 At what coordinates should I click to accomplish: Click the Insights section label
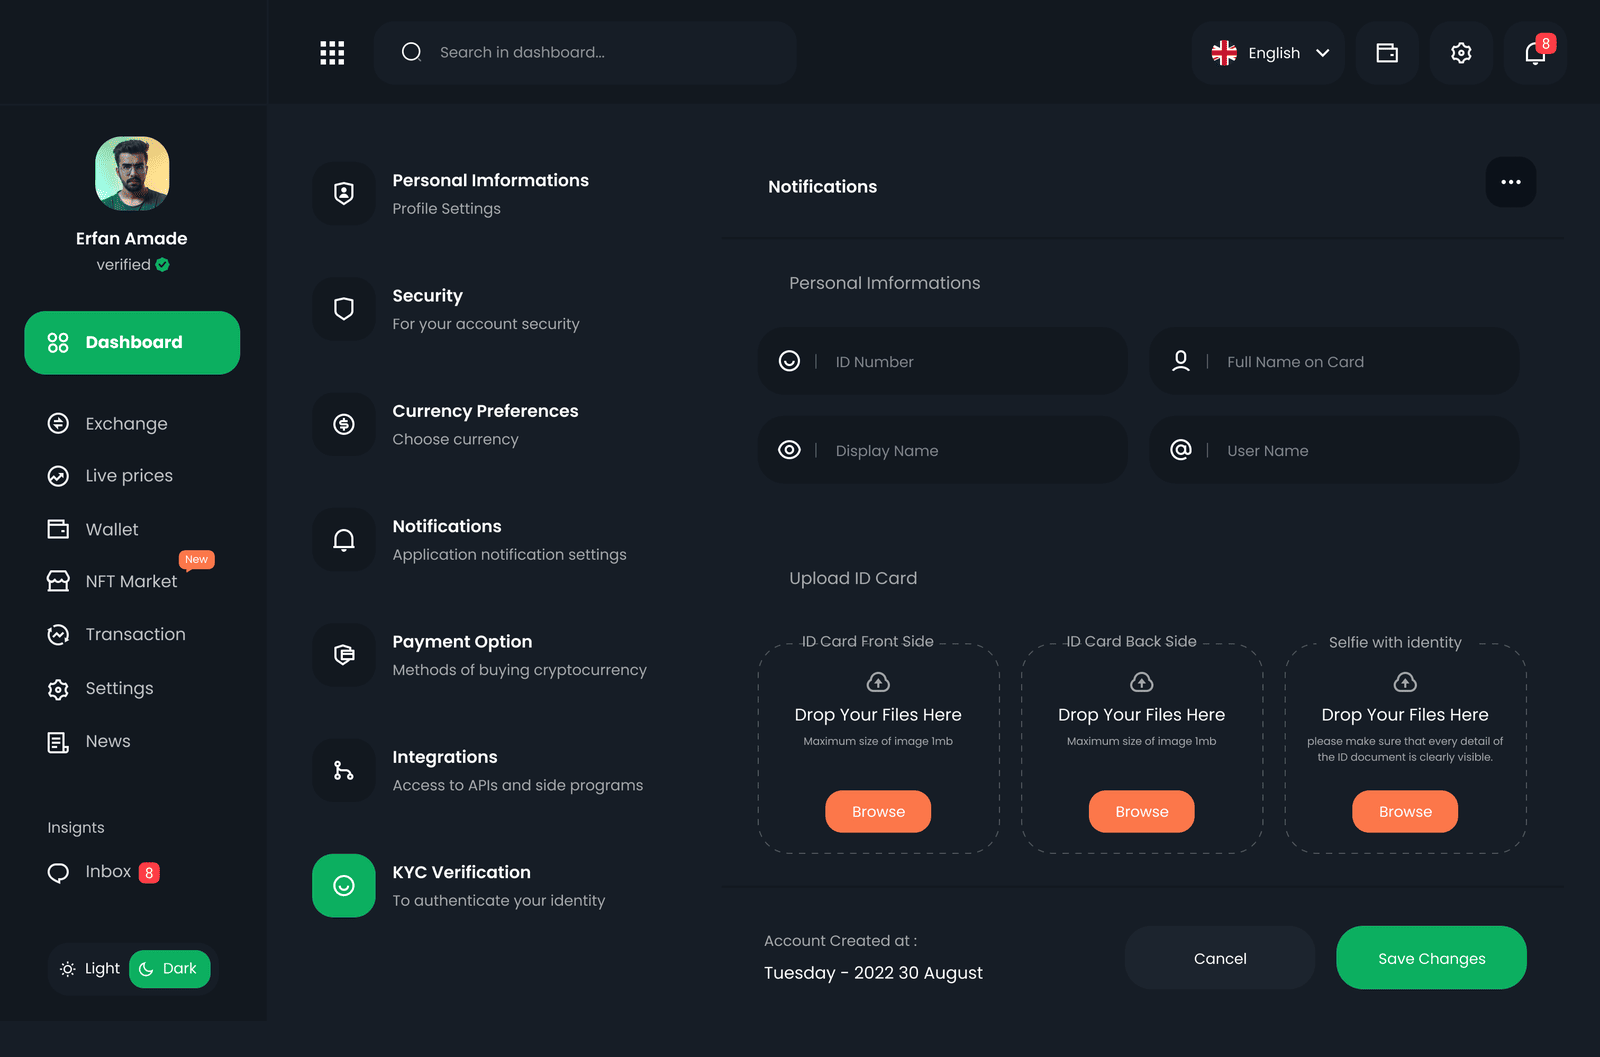[76, 828]
